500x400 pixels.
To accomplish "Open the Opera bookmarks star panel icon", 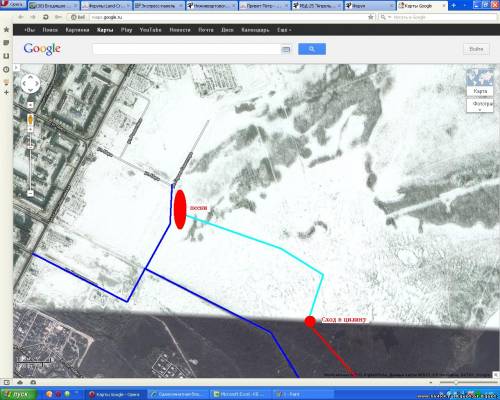I will coord(6,30).
